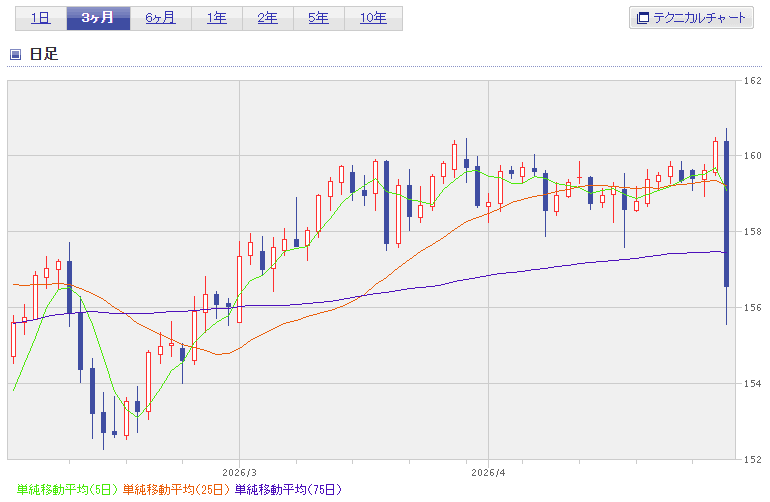The width and height of the screenshot is (770, 502).
Task: Show the 5年 chart tab
Action: click(319, 18)
